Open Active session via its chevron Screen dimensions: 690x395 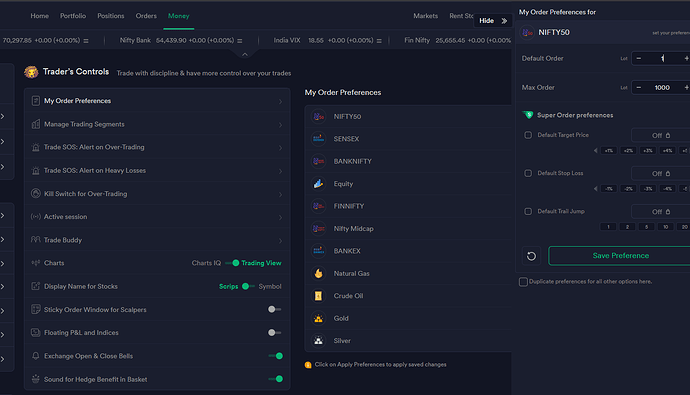click(280, 217)
